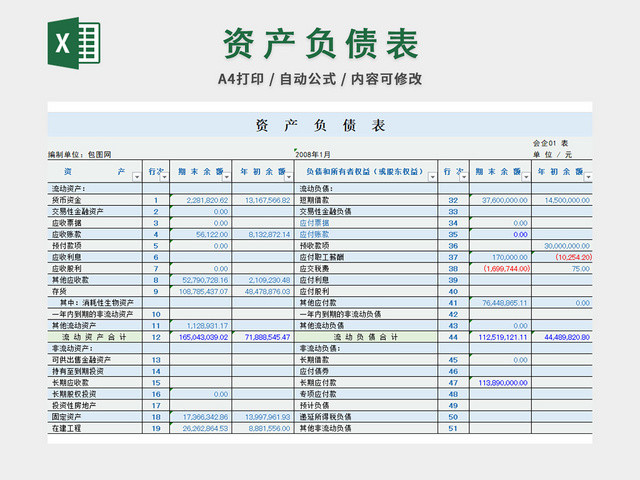
Task: Select the 编制单位：包图网 cell
Action: 80,154
